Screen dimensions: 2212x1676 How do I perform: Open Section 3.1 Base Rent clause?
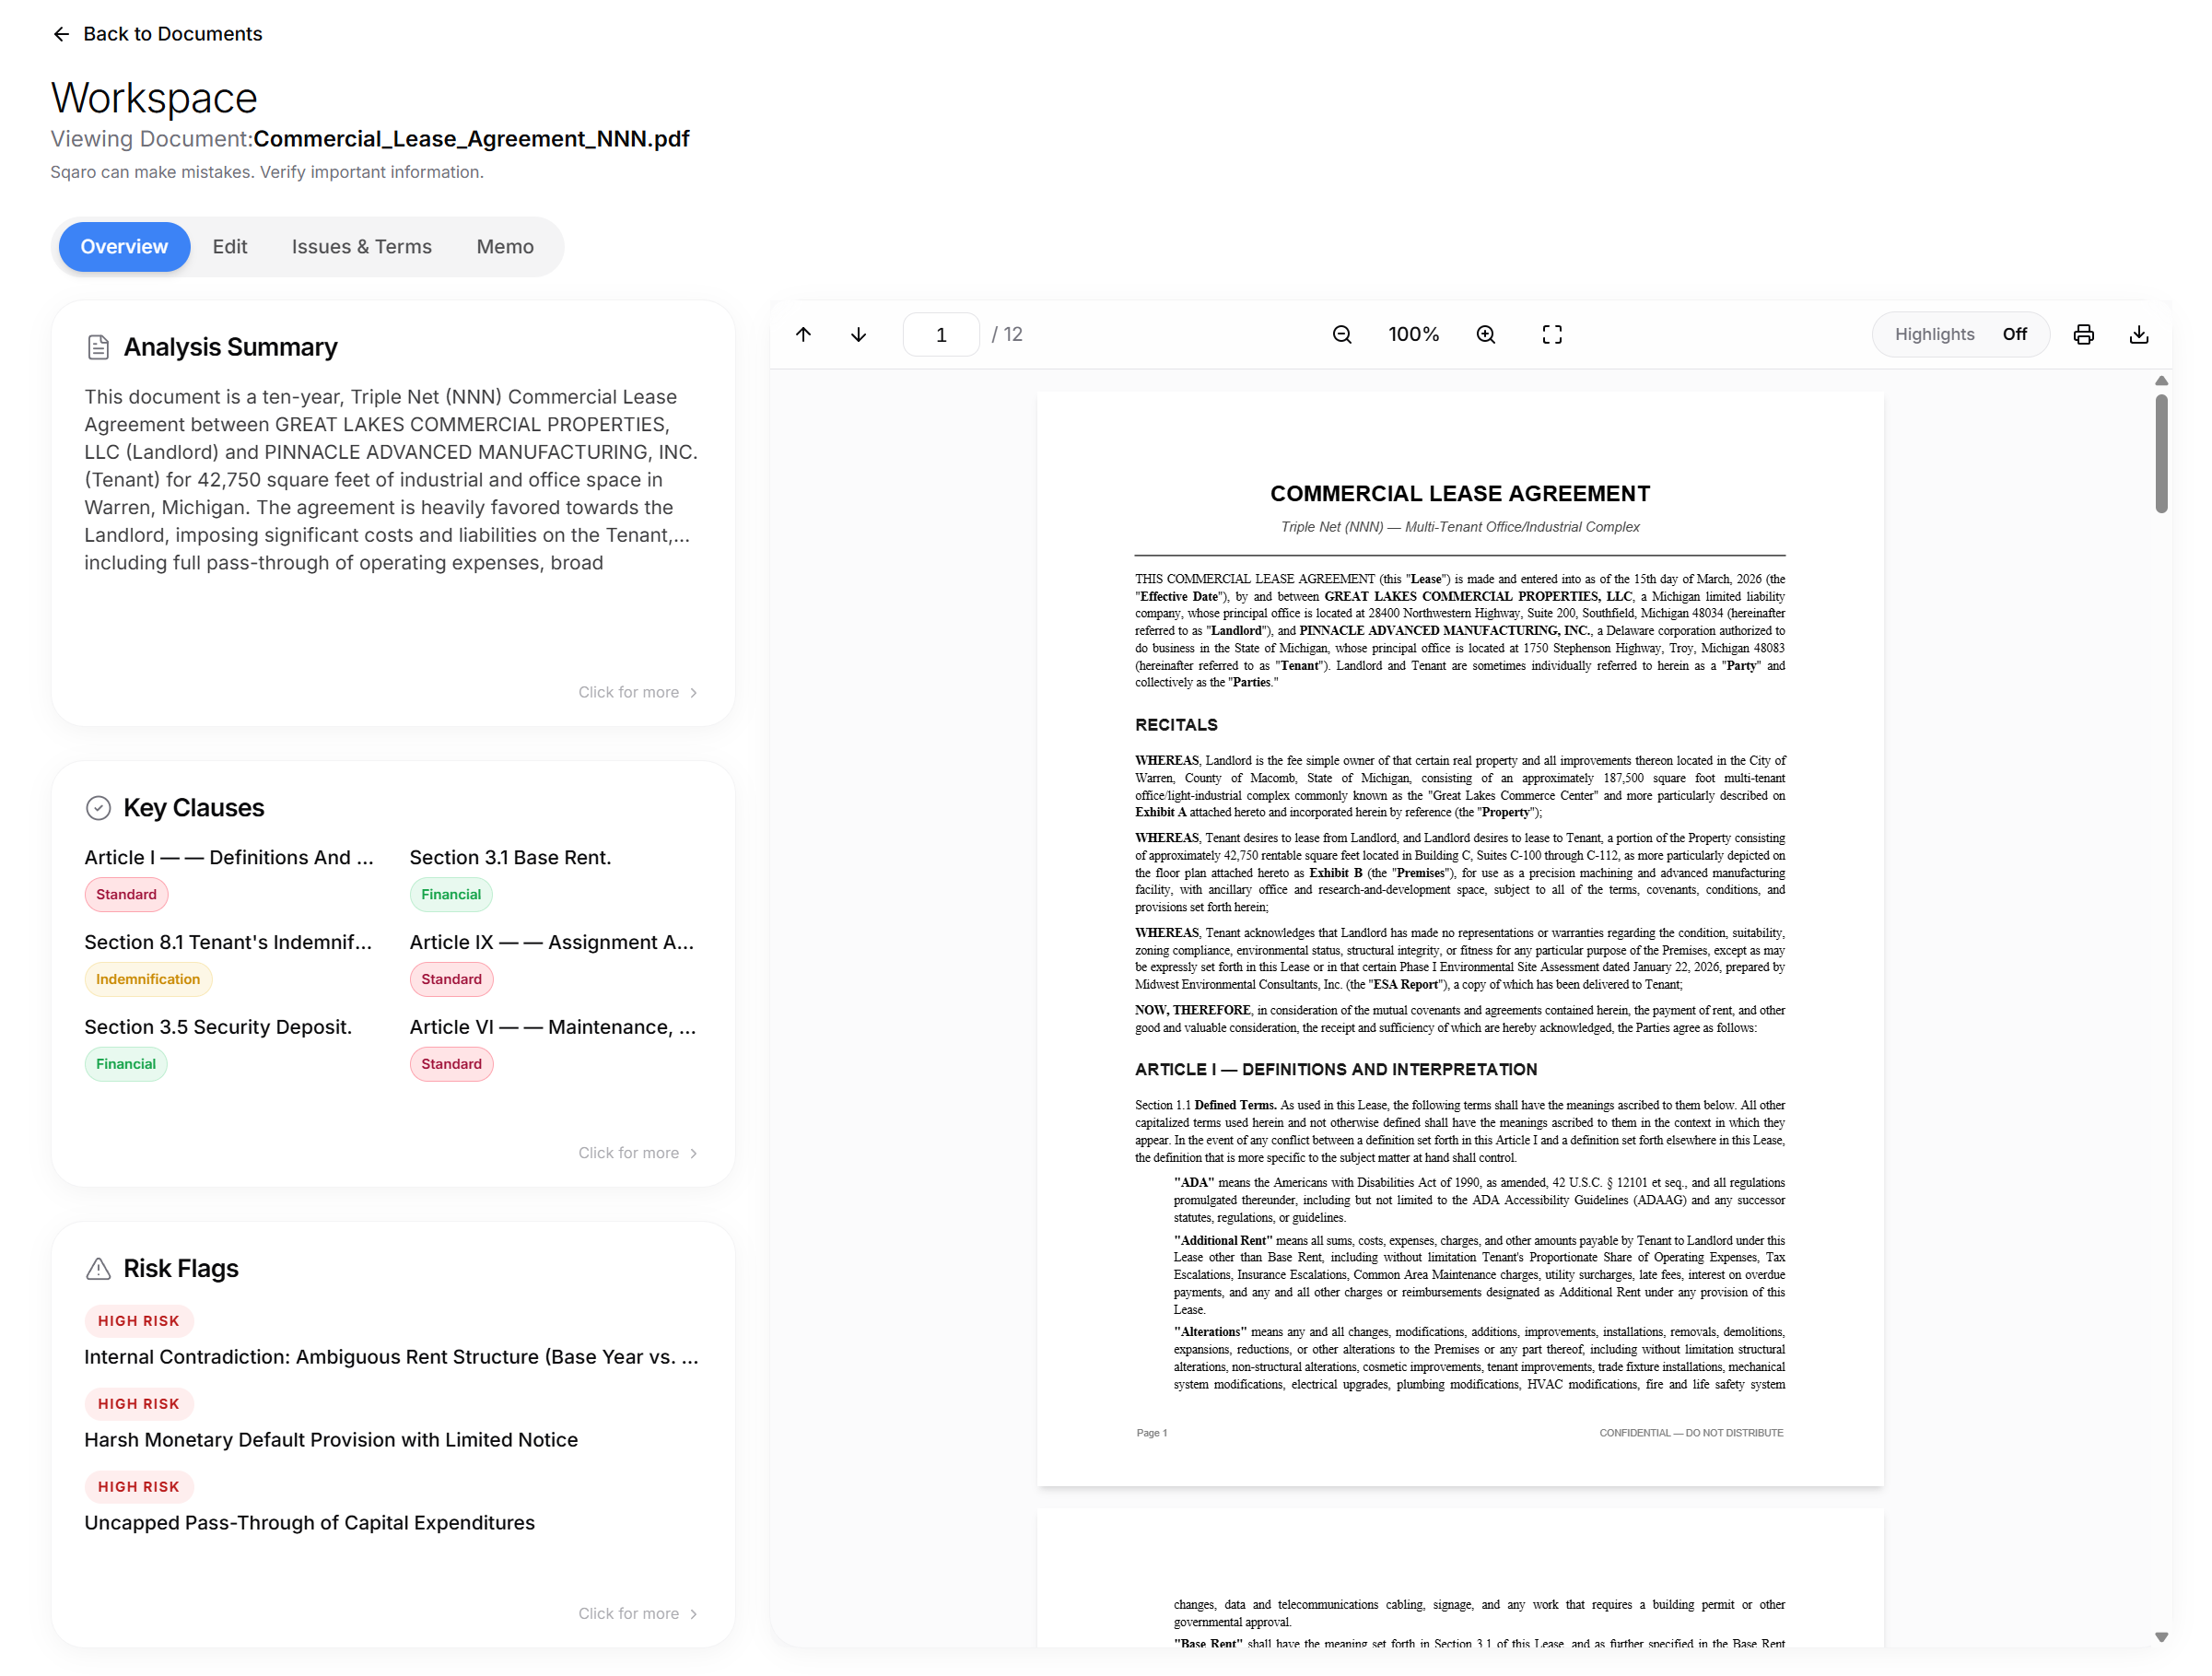point(510,857)
